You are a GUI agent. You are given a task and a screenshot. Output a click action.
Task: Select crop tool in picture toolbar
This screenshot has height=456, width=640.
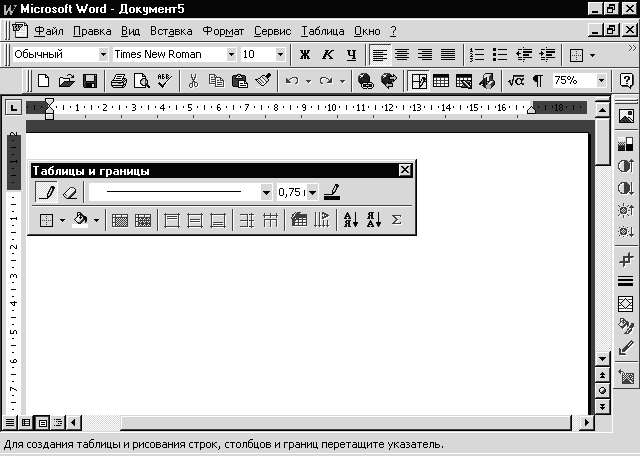click(626, 259)
